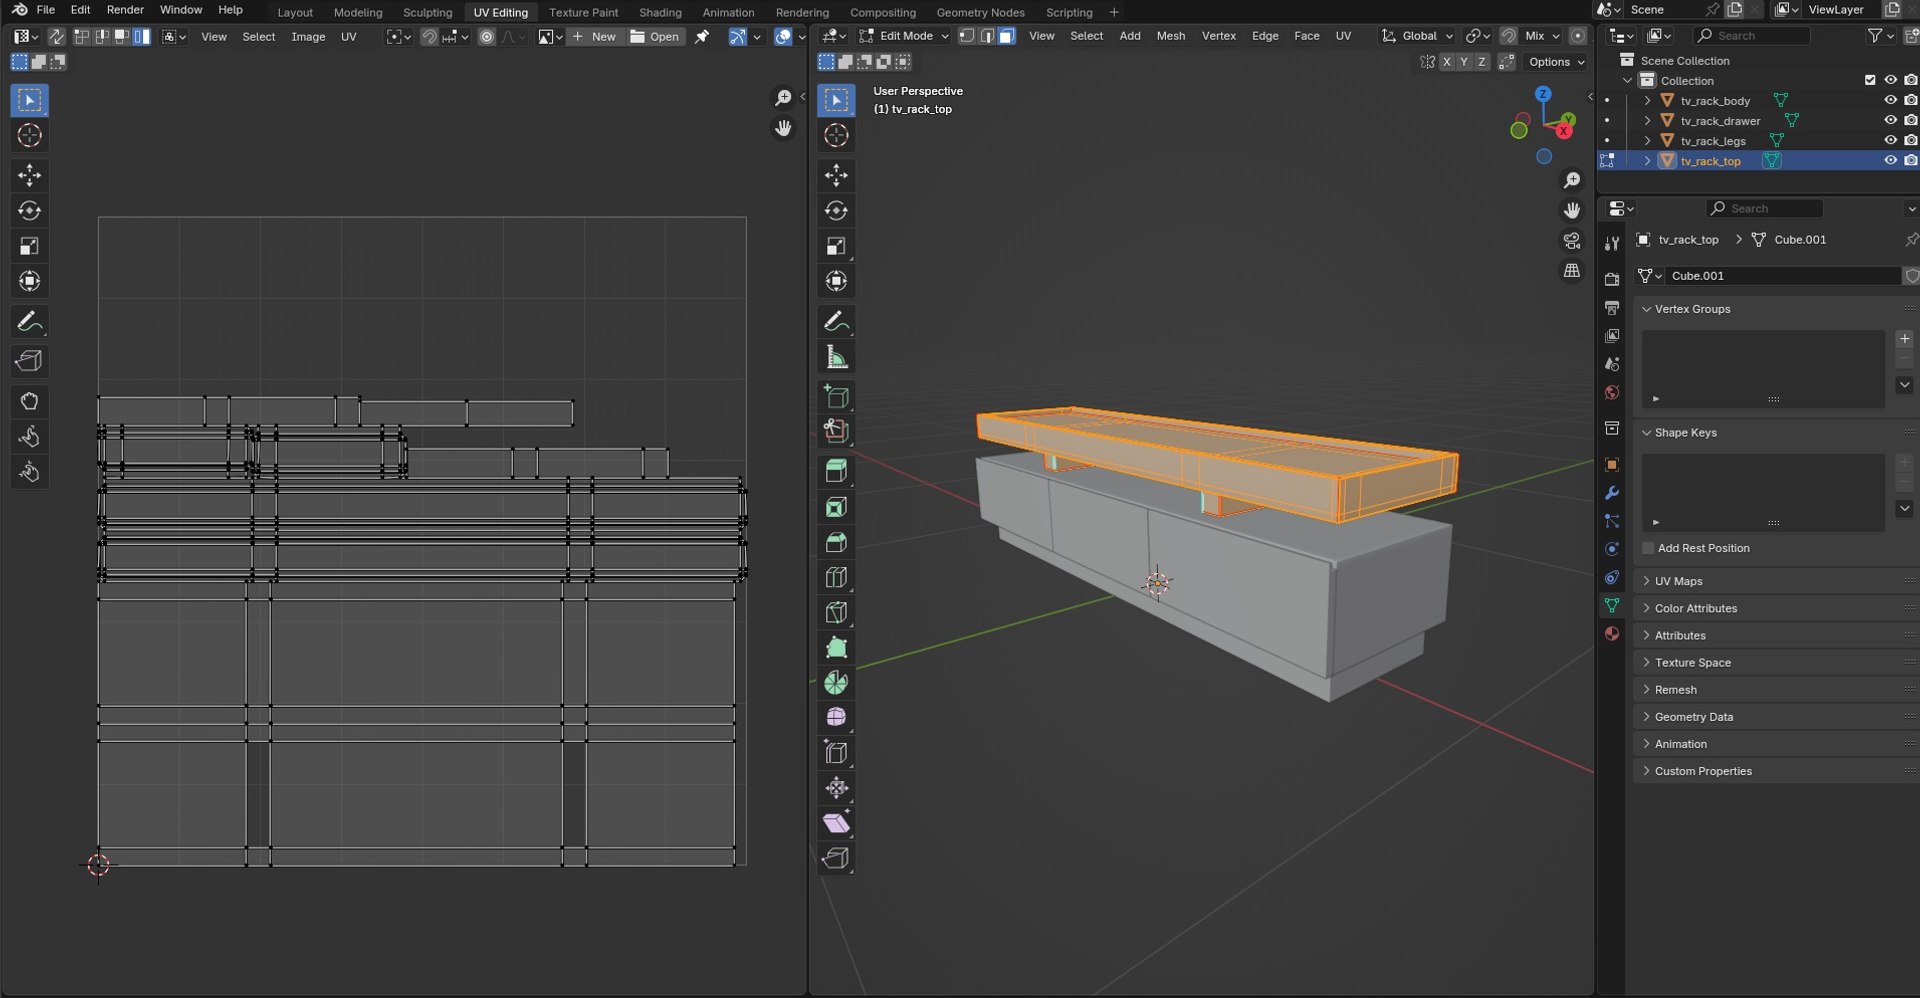Open the Material properties tab icon

tap(1612, 634)
